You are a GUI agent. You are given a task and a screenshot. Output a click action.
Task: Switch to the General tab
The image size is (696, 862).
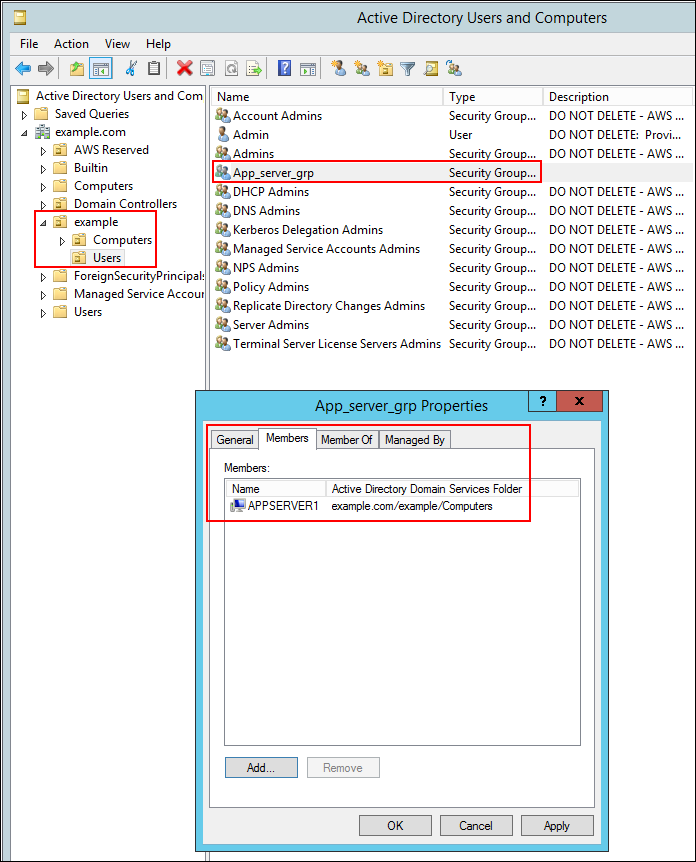point(235,440)
